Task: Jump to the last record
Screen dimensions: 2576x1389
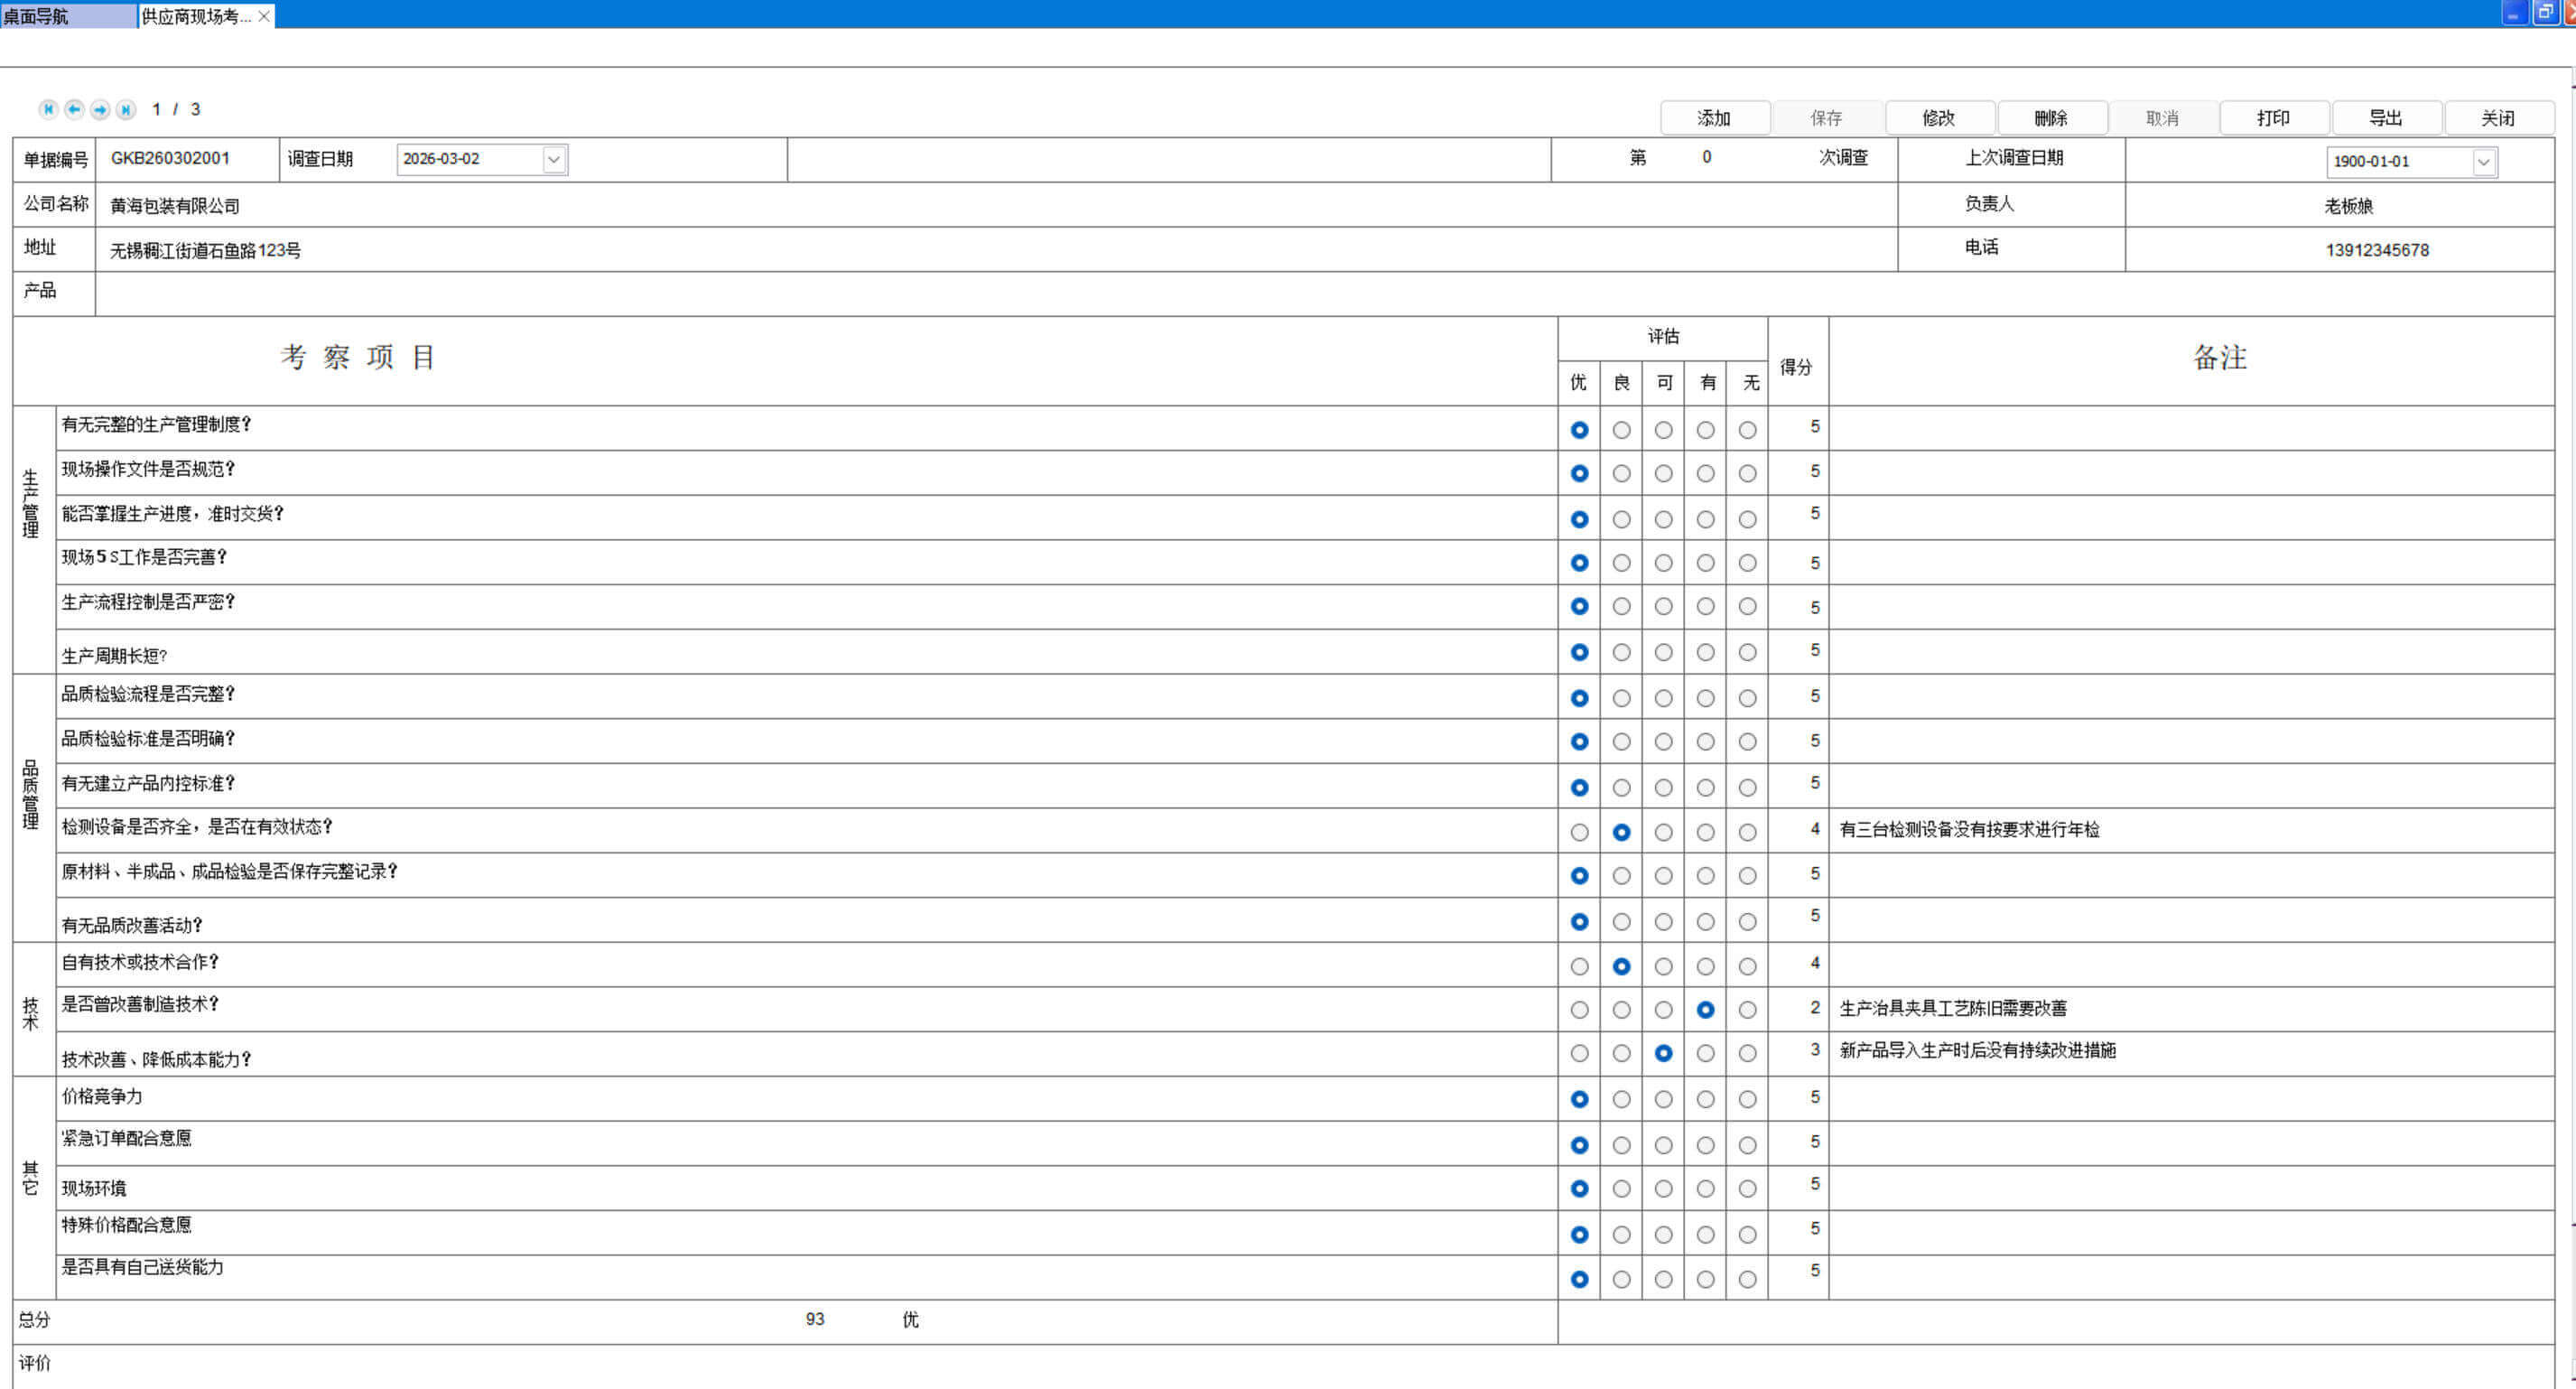Action: point(126,110)
